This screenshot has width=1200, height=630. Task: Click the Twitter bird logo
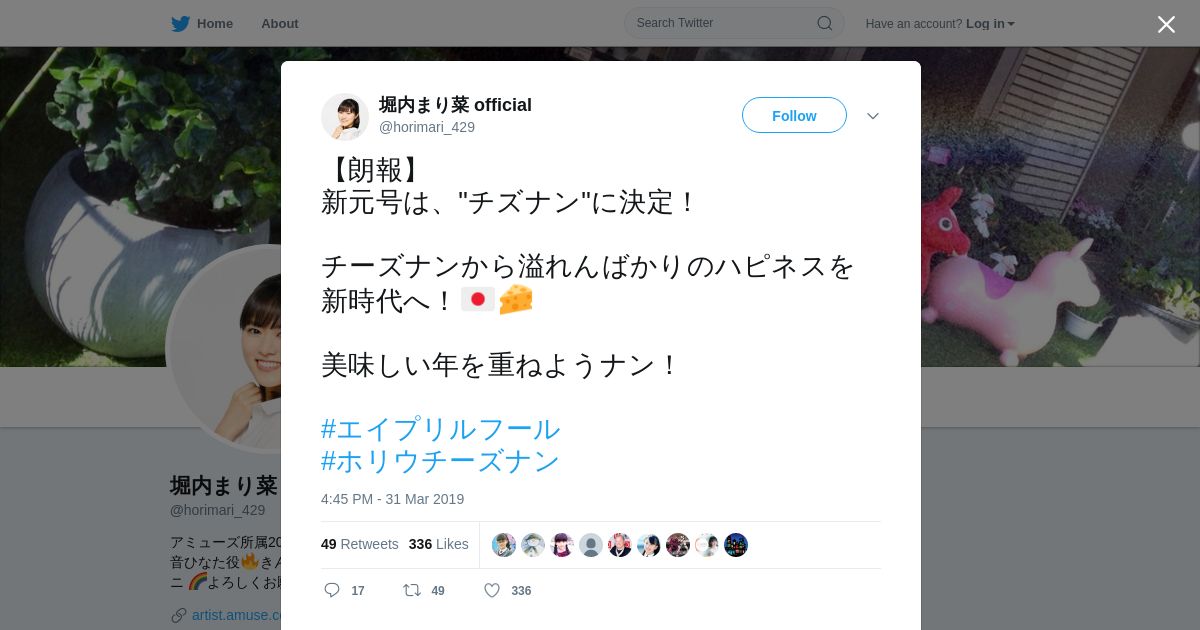point(180,23)
